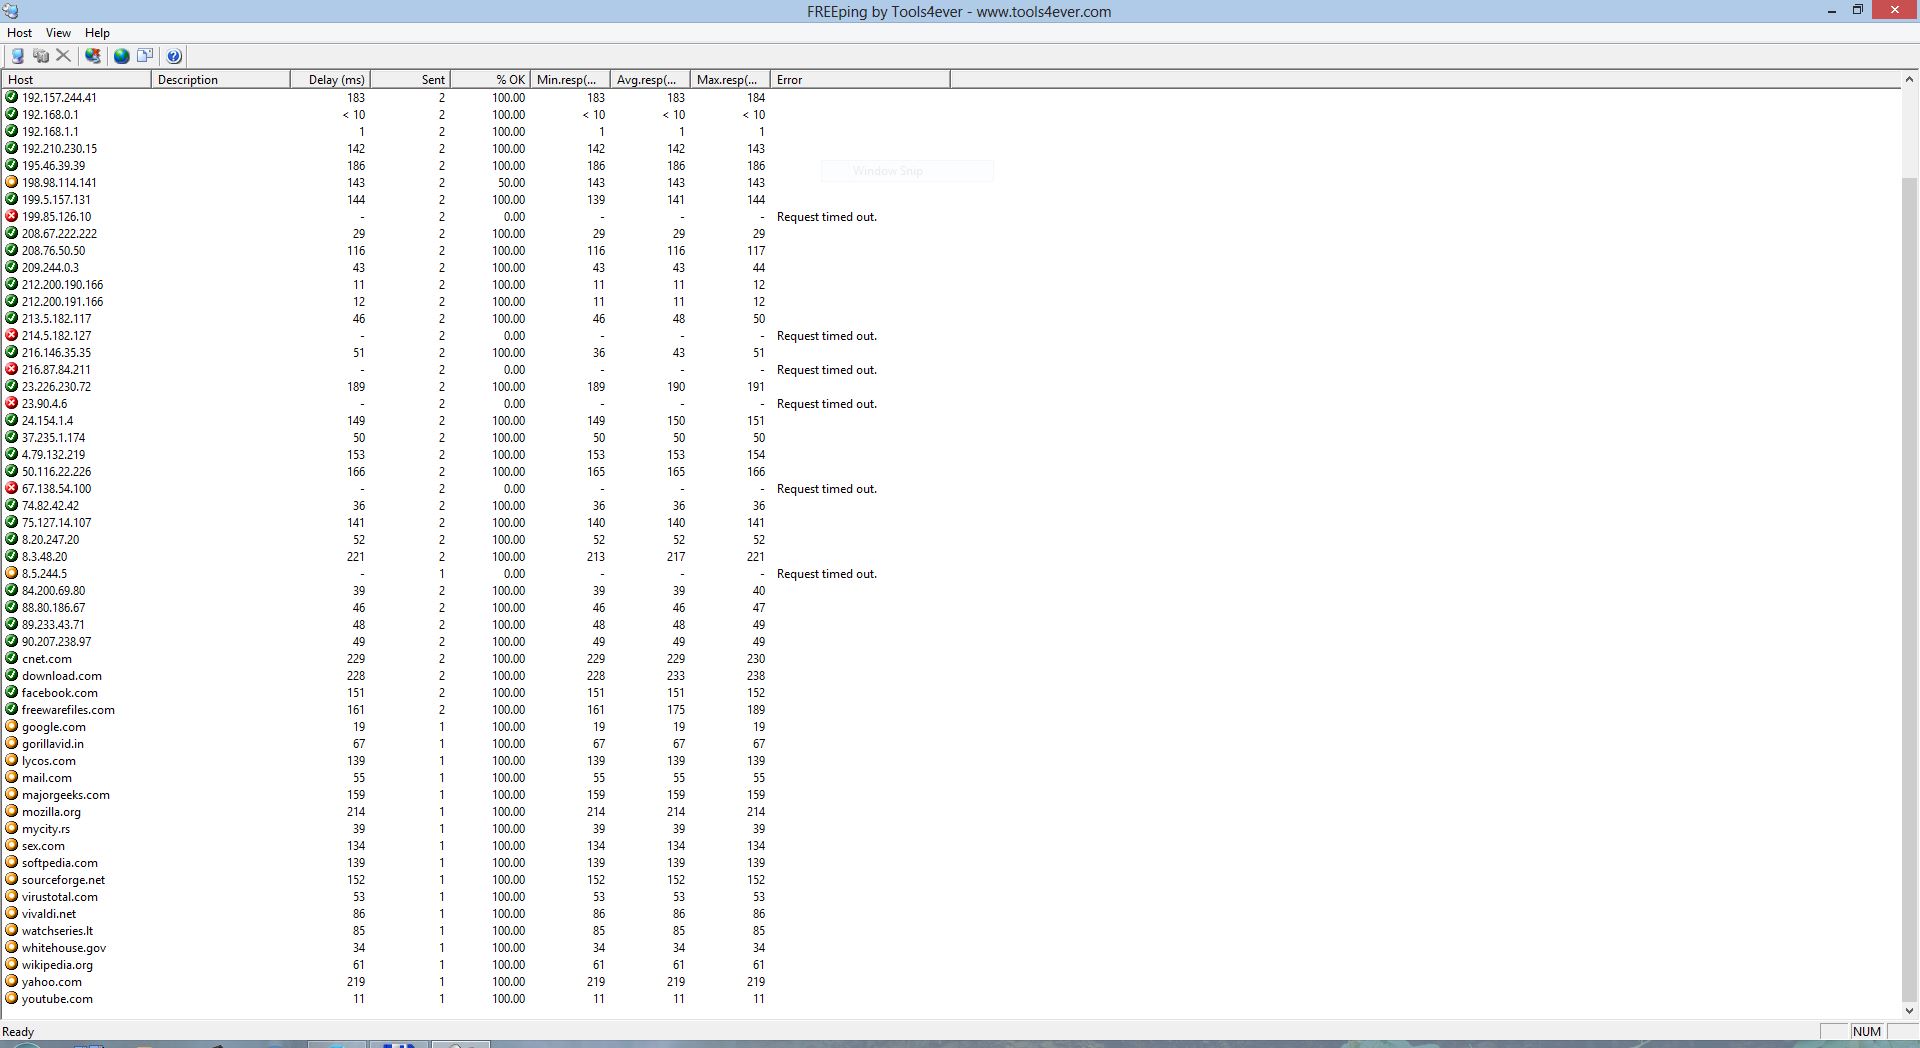Click the orange status icon for google.com
The image size is (1920, 1048).
click(x=12, y=726)
